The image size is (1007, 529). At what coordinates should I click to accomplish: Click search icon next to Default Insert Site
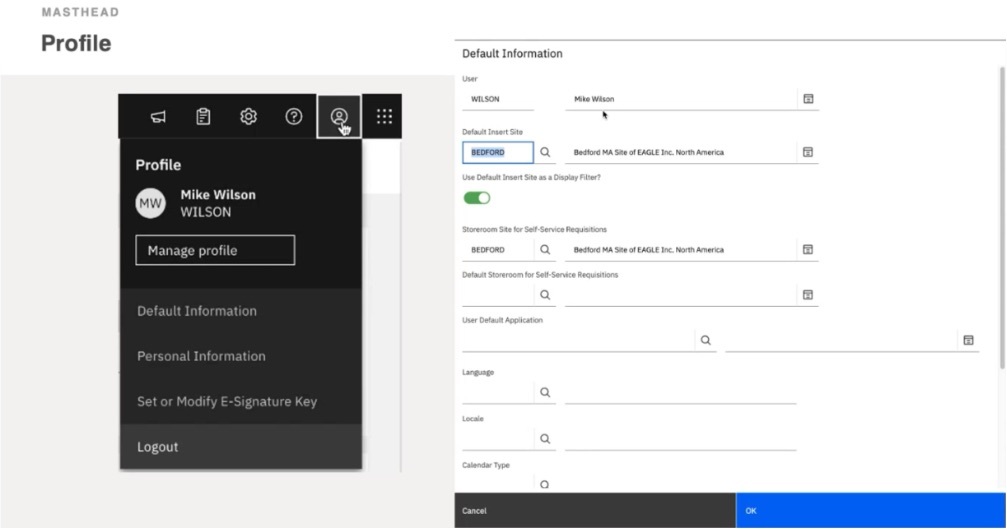tap(545, 153)
